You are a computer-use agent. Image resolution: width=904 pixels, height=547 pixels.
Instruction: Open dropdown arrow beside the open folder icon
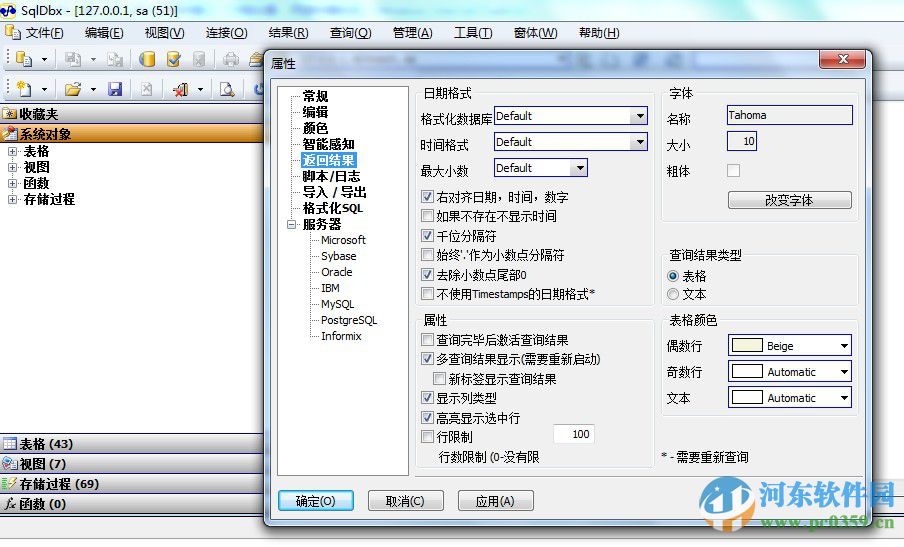coord(93,89)
